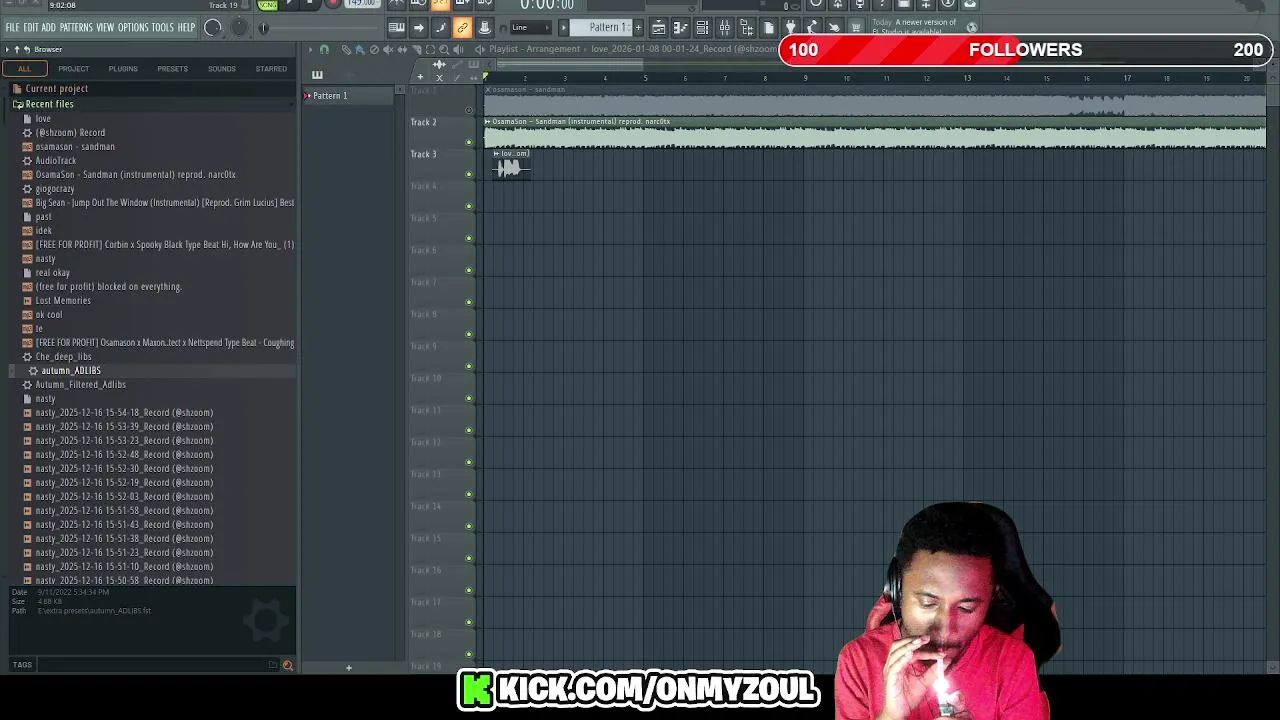Viewport: 1280px width, 720px height.
Task: Open the playlist options arrow menu
Action: click(x=310, y=49)
